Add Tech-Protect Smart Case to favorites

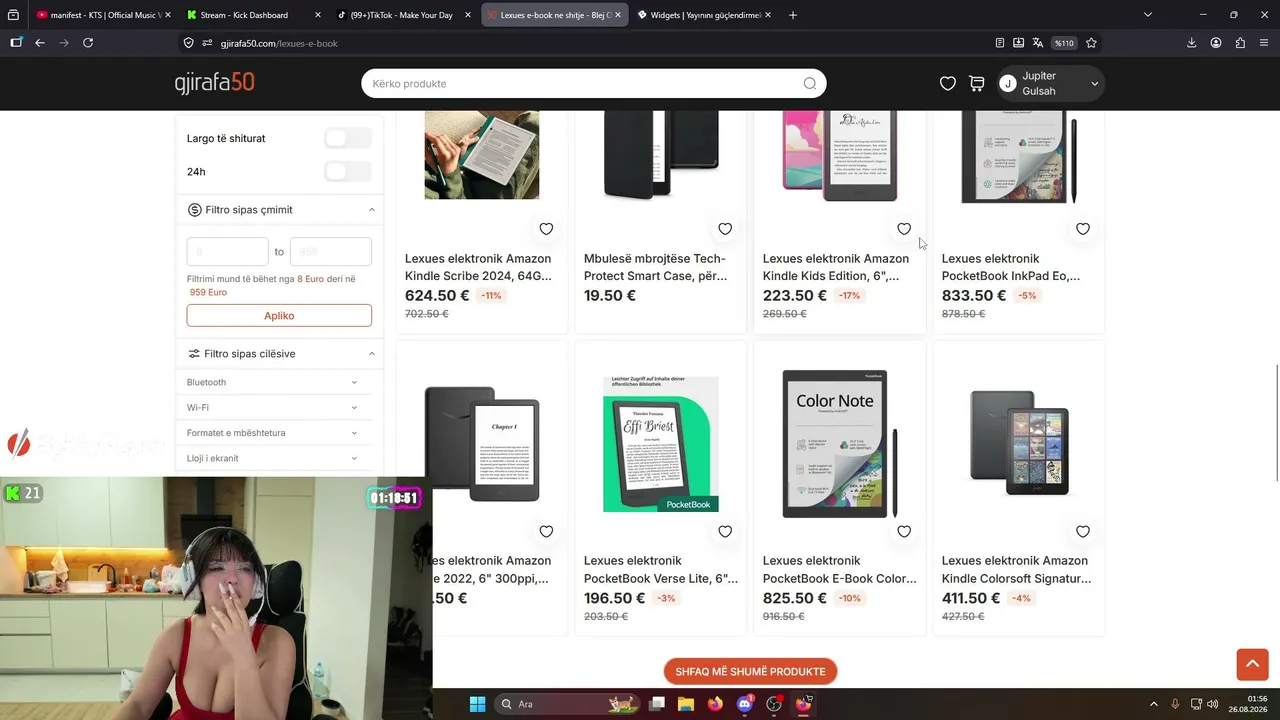click(725, 229)
